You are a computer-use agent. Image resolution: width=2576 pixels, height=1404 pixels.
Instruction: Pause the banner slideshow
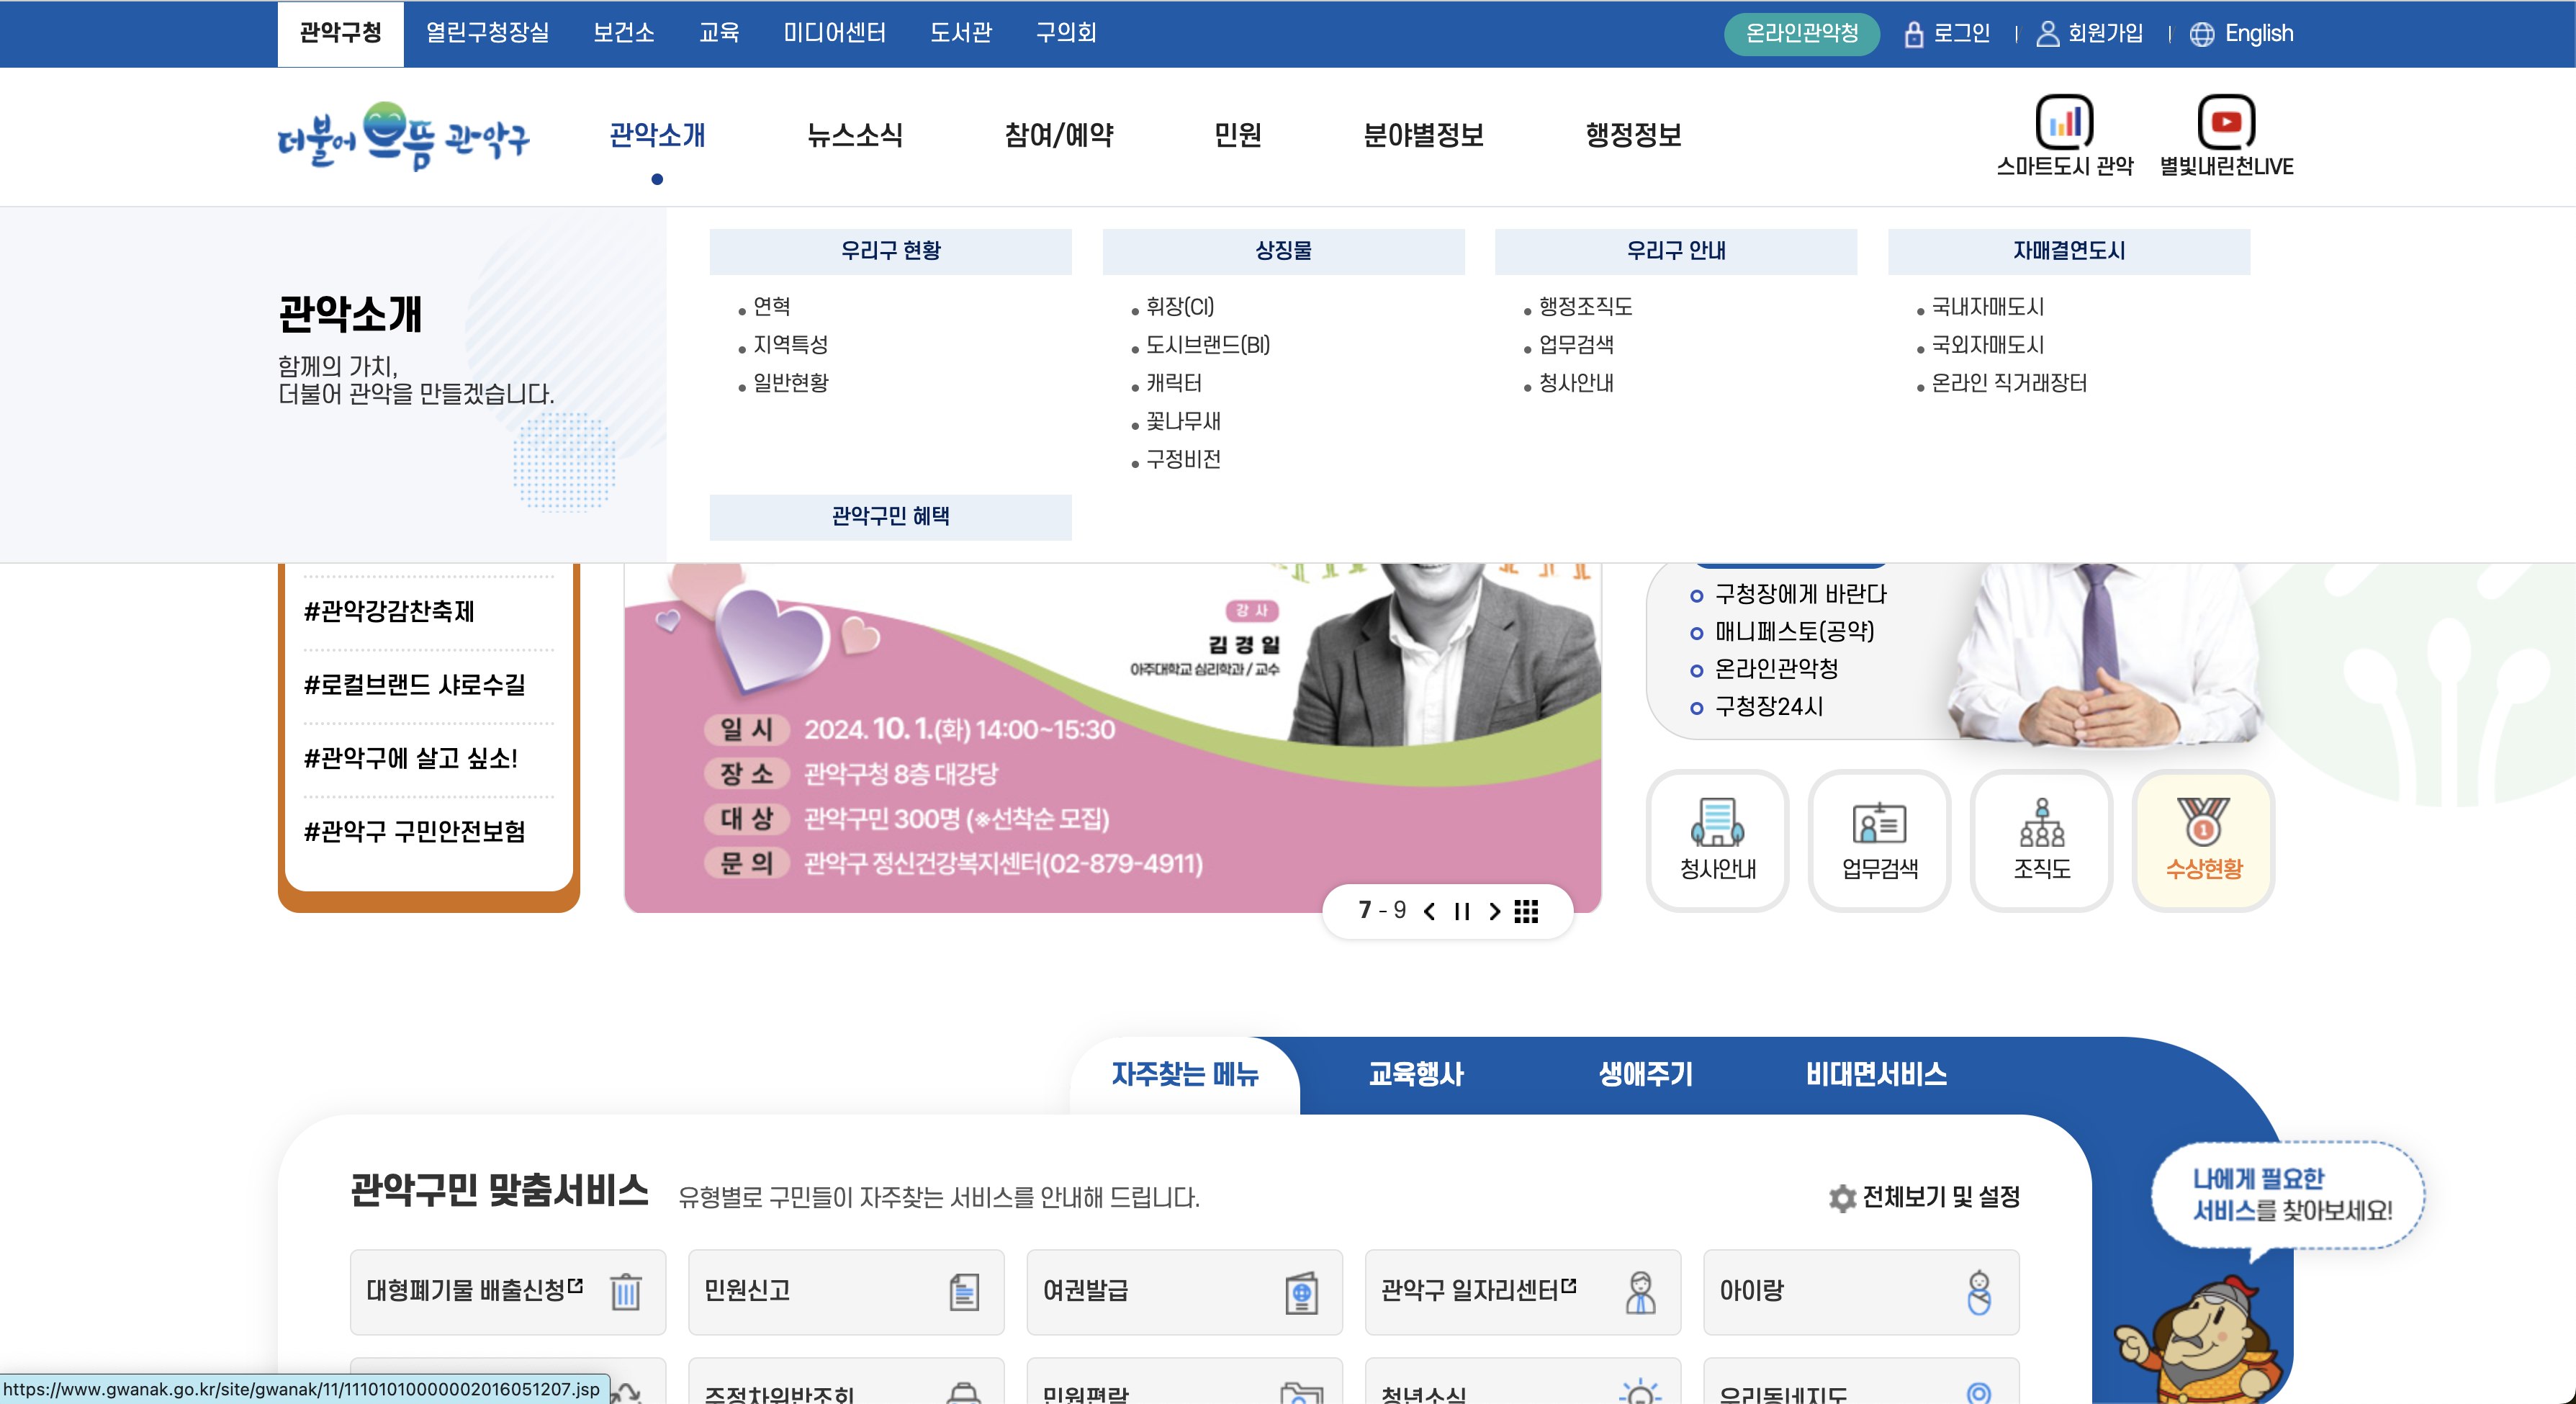coord(1462,911)
